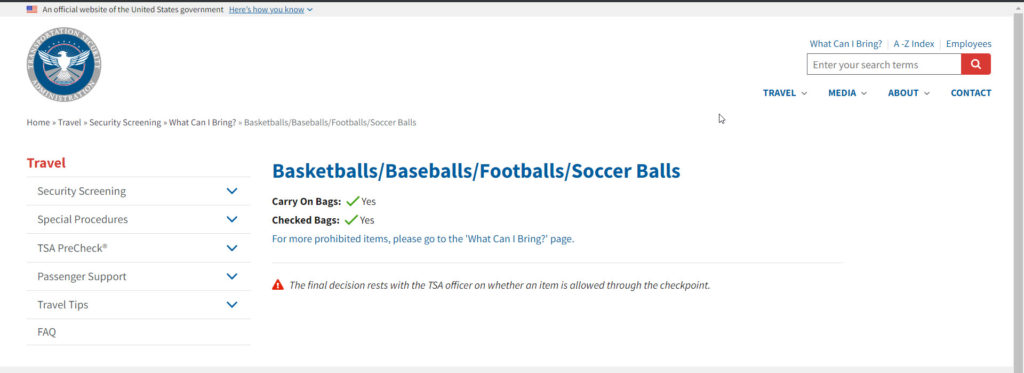Click the Security Screening breadcrumb link
Image resolution: width=1024 pixels, height=373 pixels.
[125, 123]
